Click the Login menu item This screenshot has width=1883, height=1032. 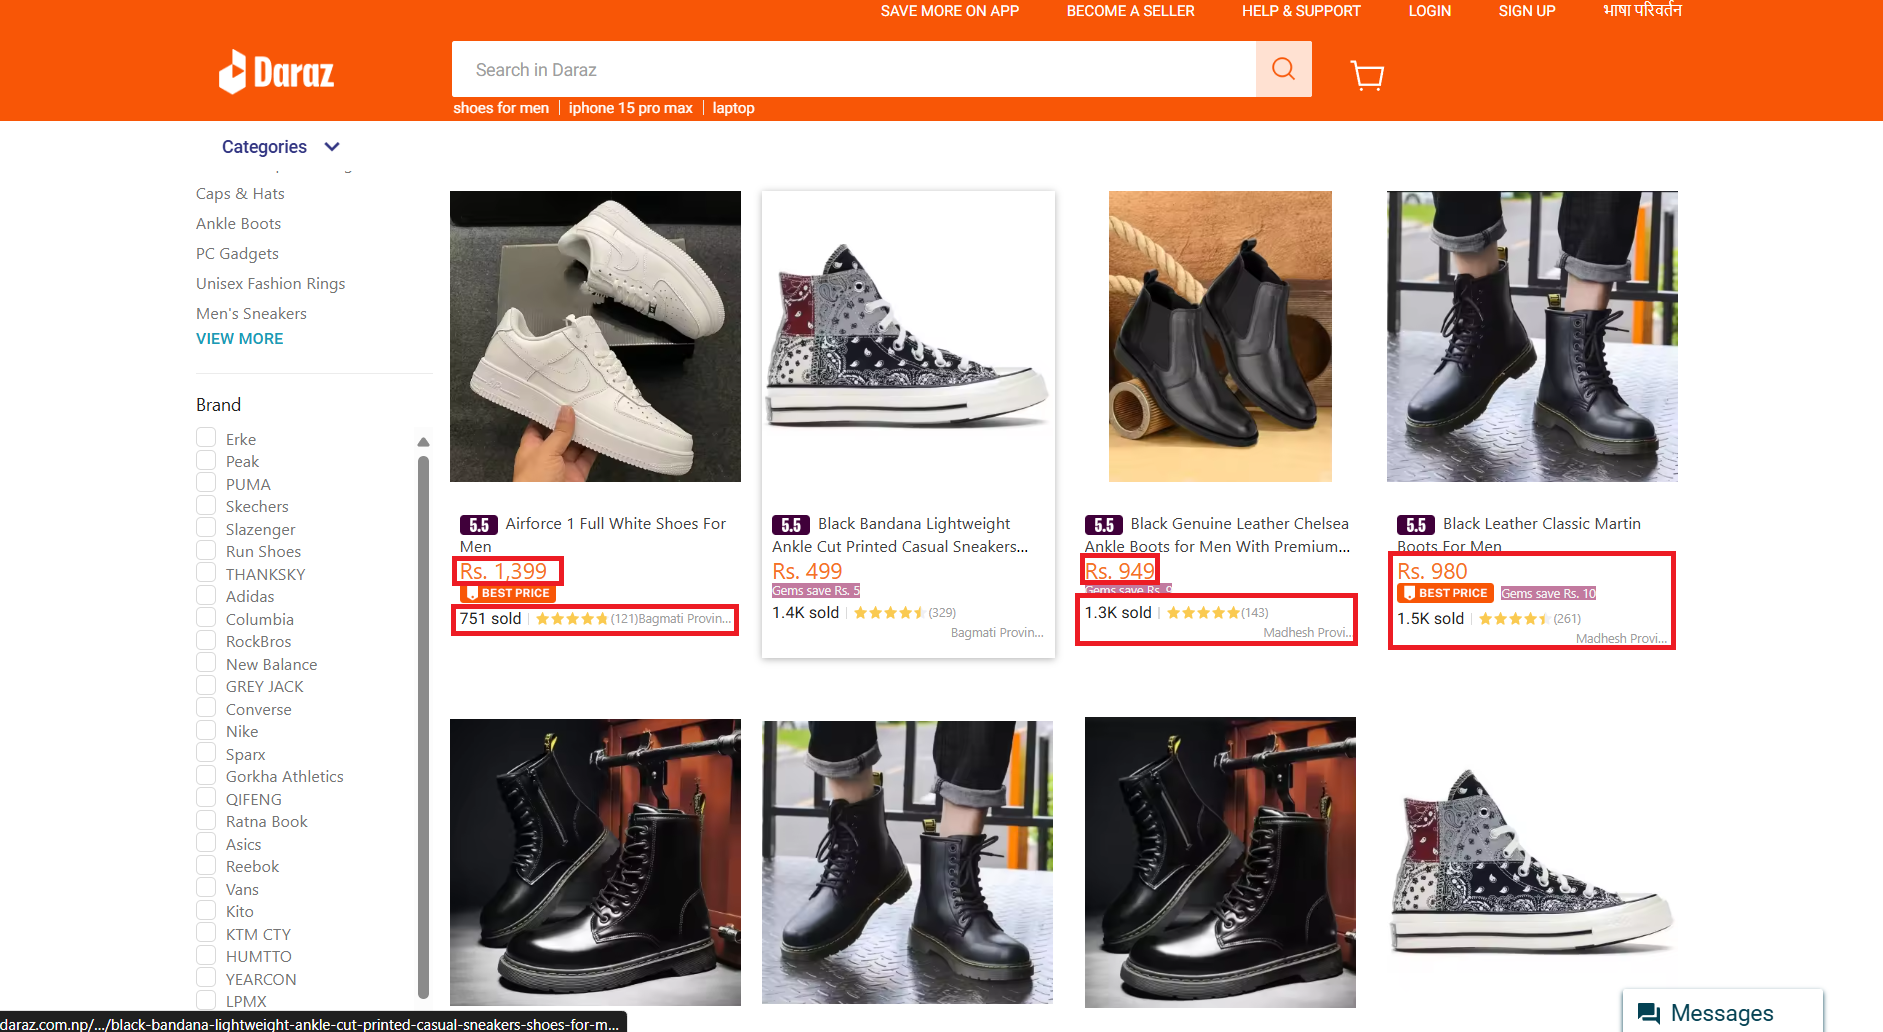[1429, 11]
